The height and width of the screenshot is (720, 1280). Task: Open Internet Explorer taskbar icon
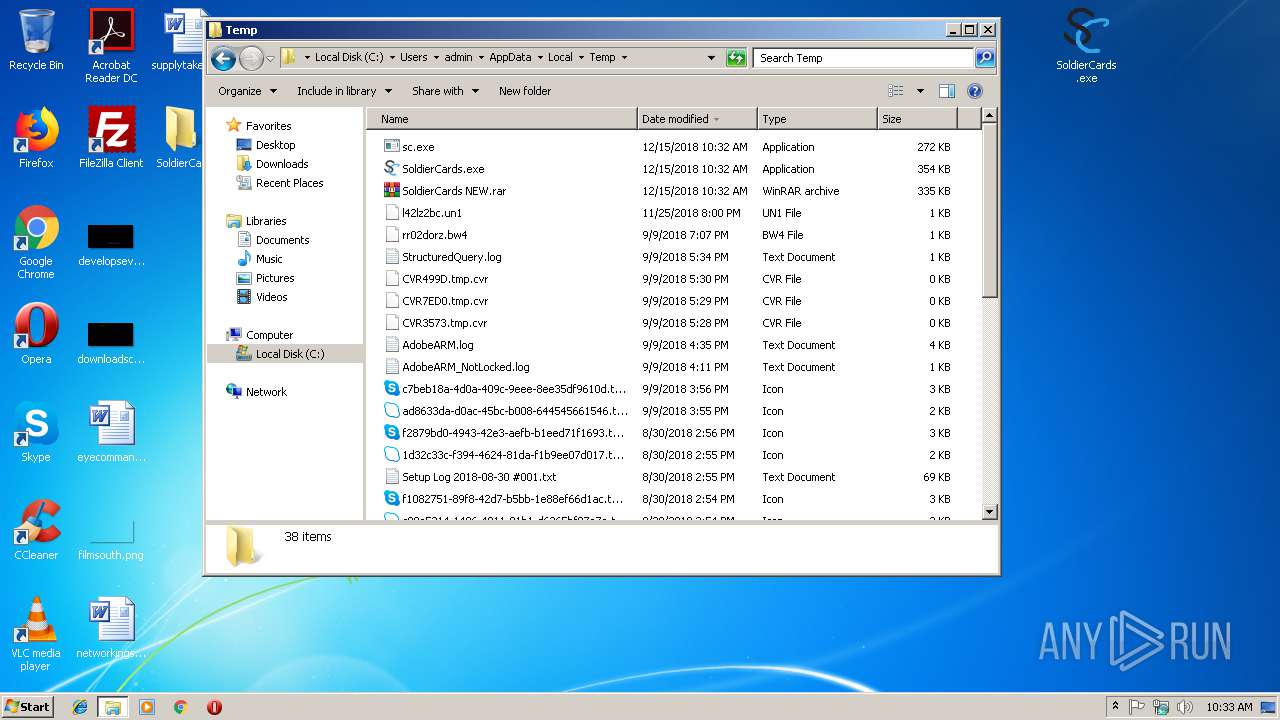[80, 707]
